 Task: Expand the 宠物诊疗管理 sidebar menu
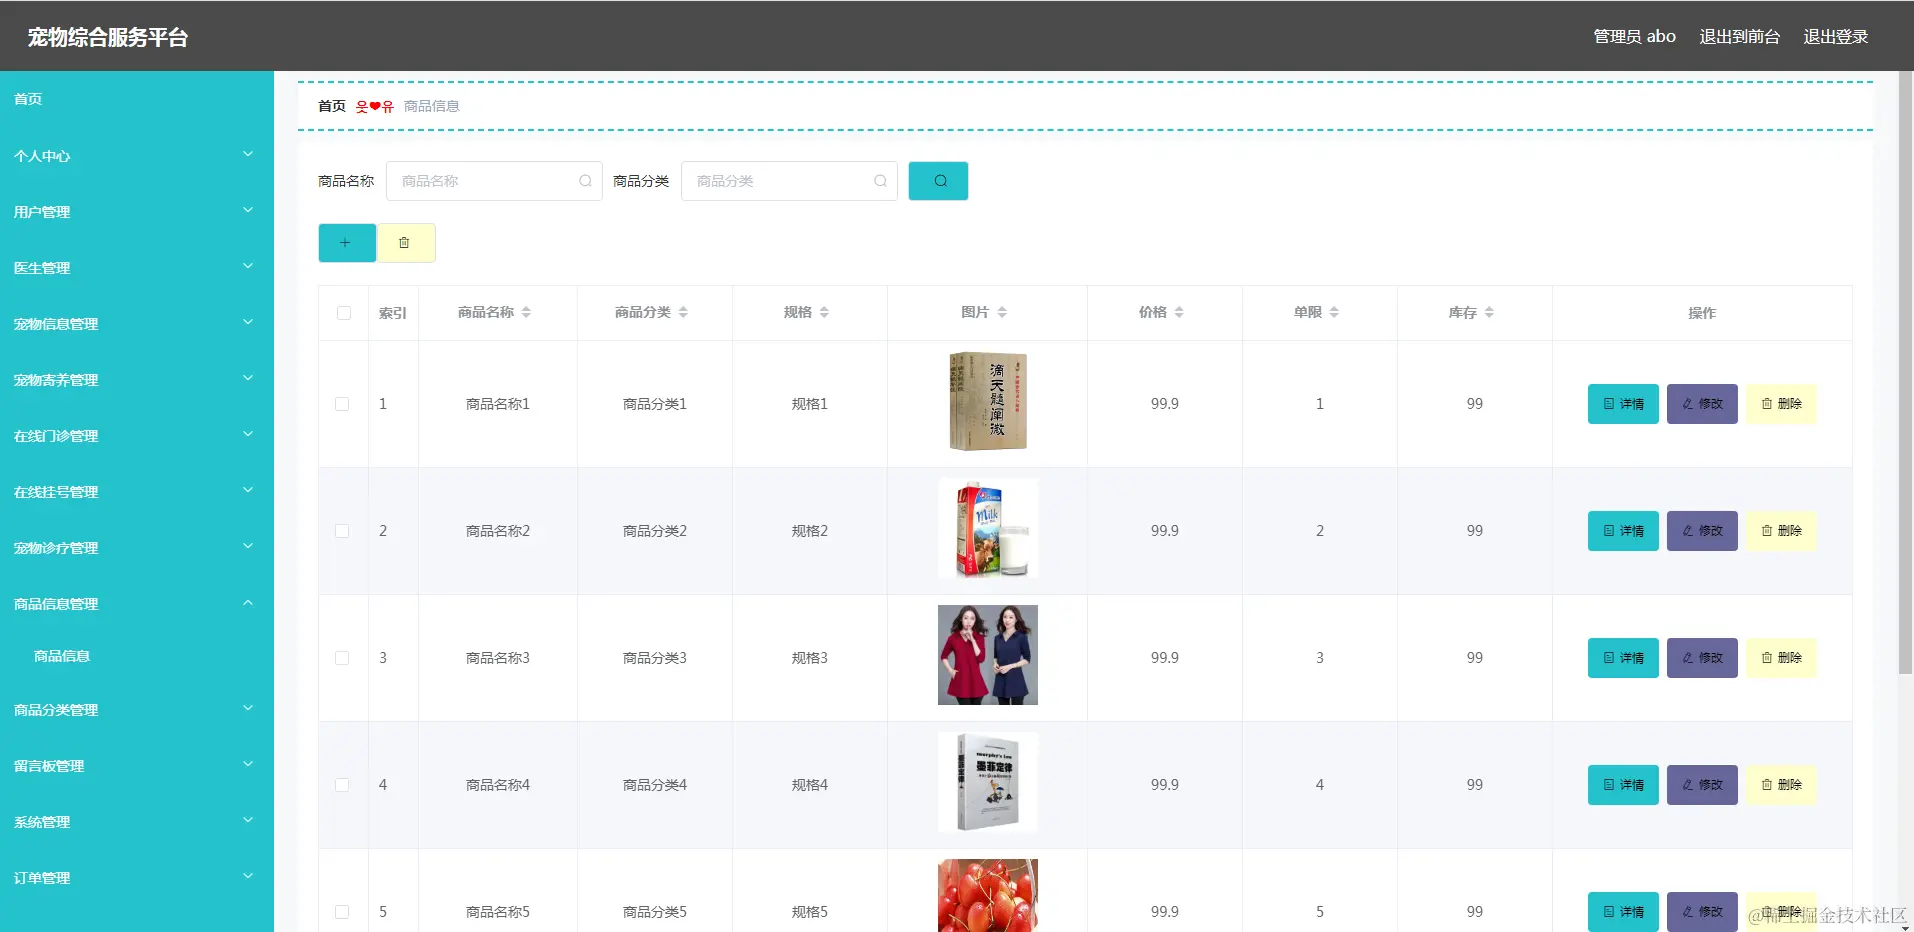click(x=137, y=547)
